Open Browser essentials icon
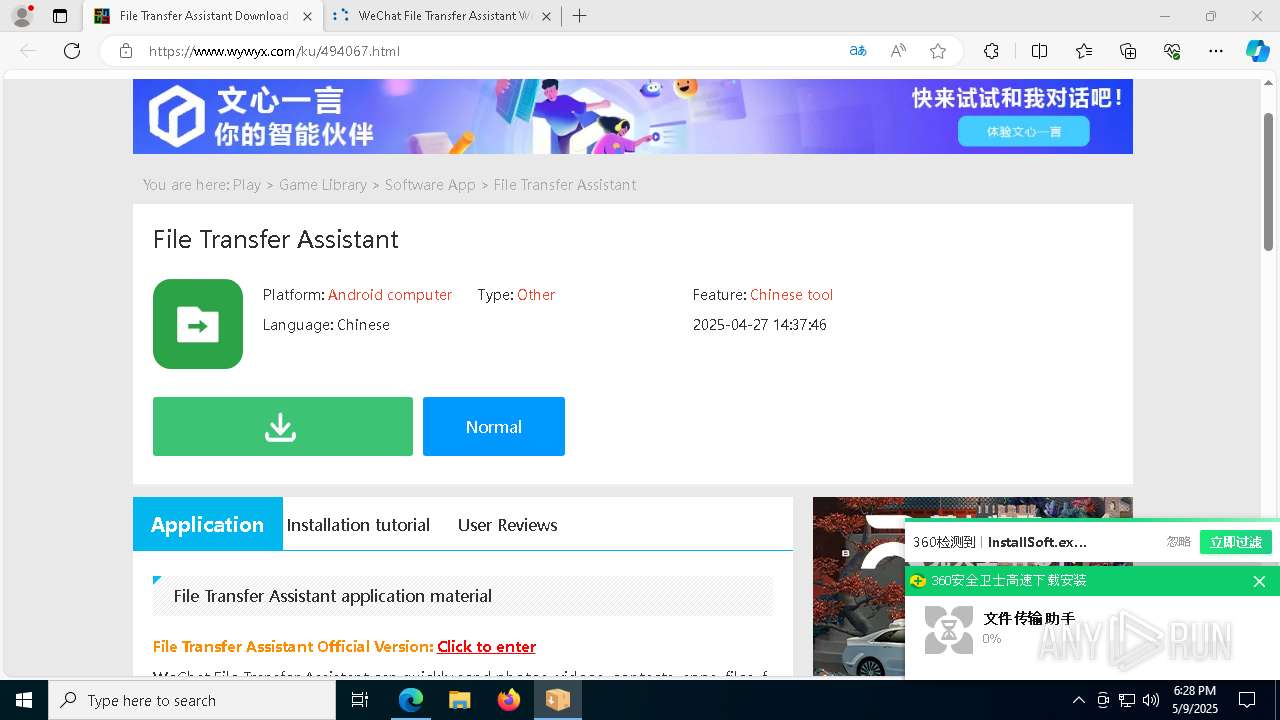 point(1172,51)
